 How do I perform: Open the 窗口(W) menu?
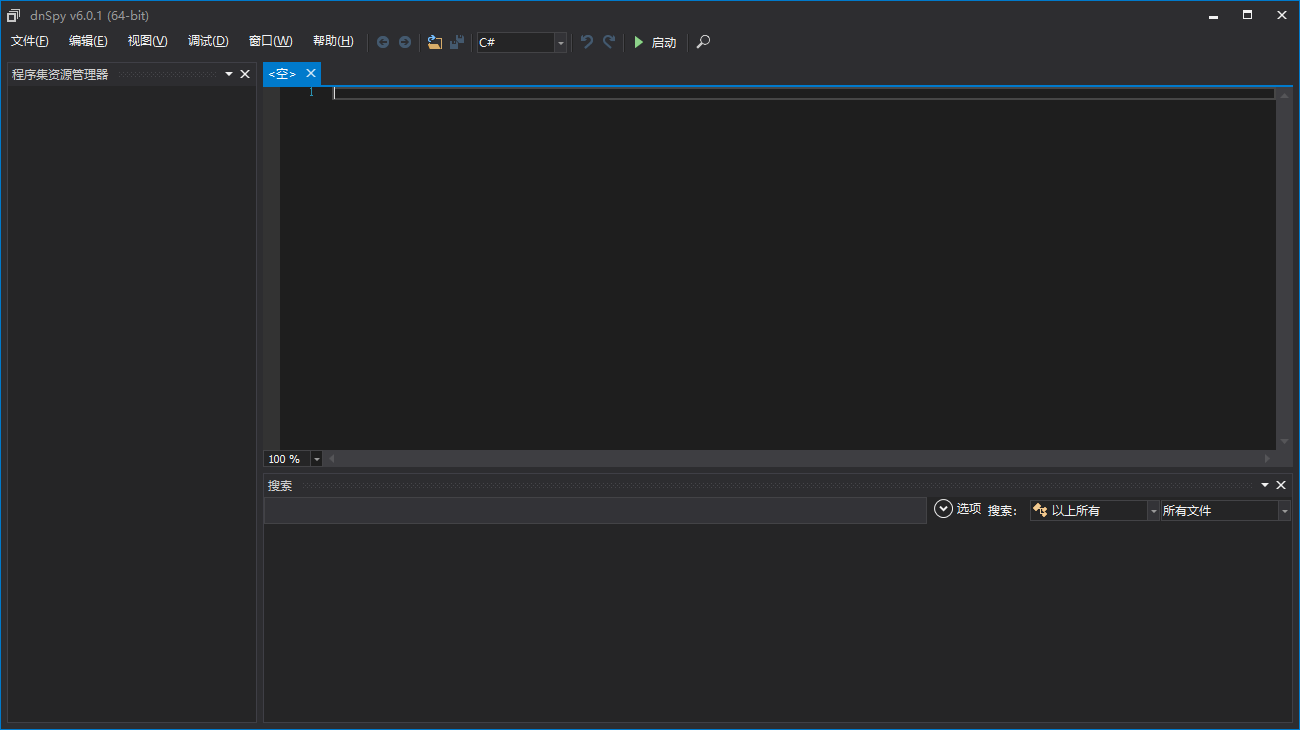pyautogui.click(x=270, y=41)
